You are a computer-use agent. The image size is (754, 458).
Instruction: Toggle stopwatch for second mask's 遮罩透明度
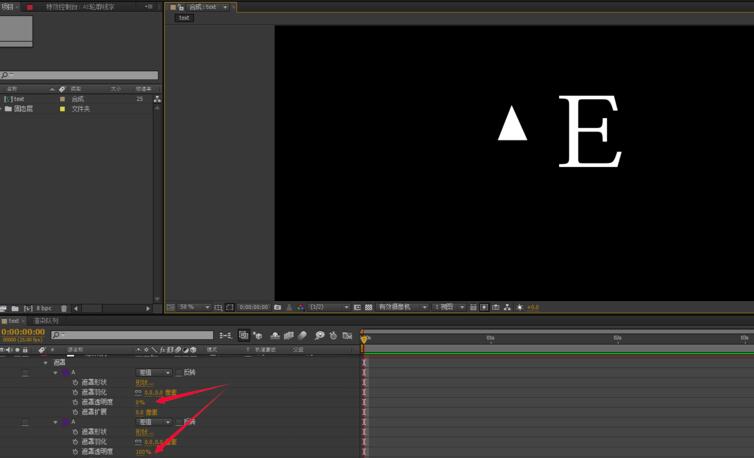coord(75,452)
